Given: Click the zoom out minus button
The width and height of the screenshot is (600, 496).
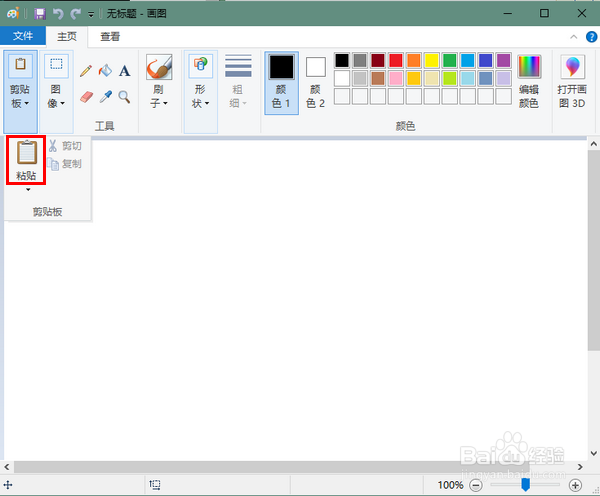Looking at the screenshot, I should pyautogui.click(x=476, y=485).
